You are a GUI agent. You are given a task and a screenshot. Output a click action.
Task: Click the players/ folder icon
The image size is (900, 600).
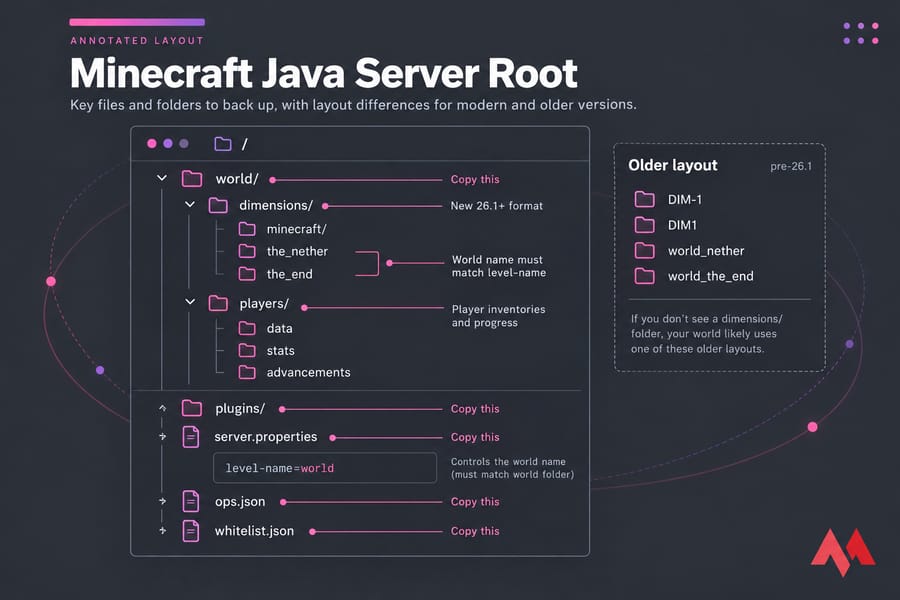coord(218,303)
